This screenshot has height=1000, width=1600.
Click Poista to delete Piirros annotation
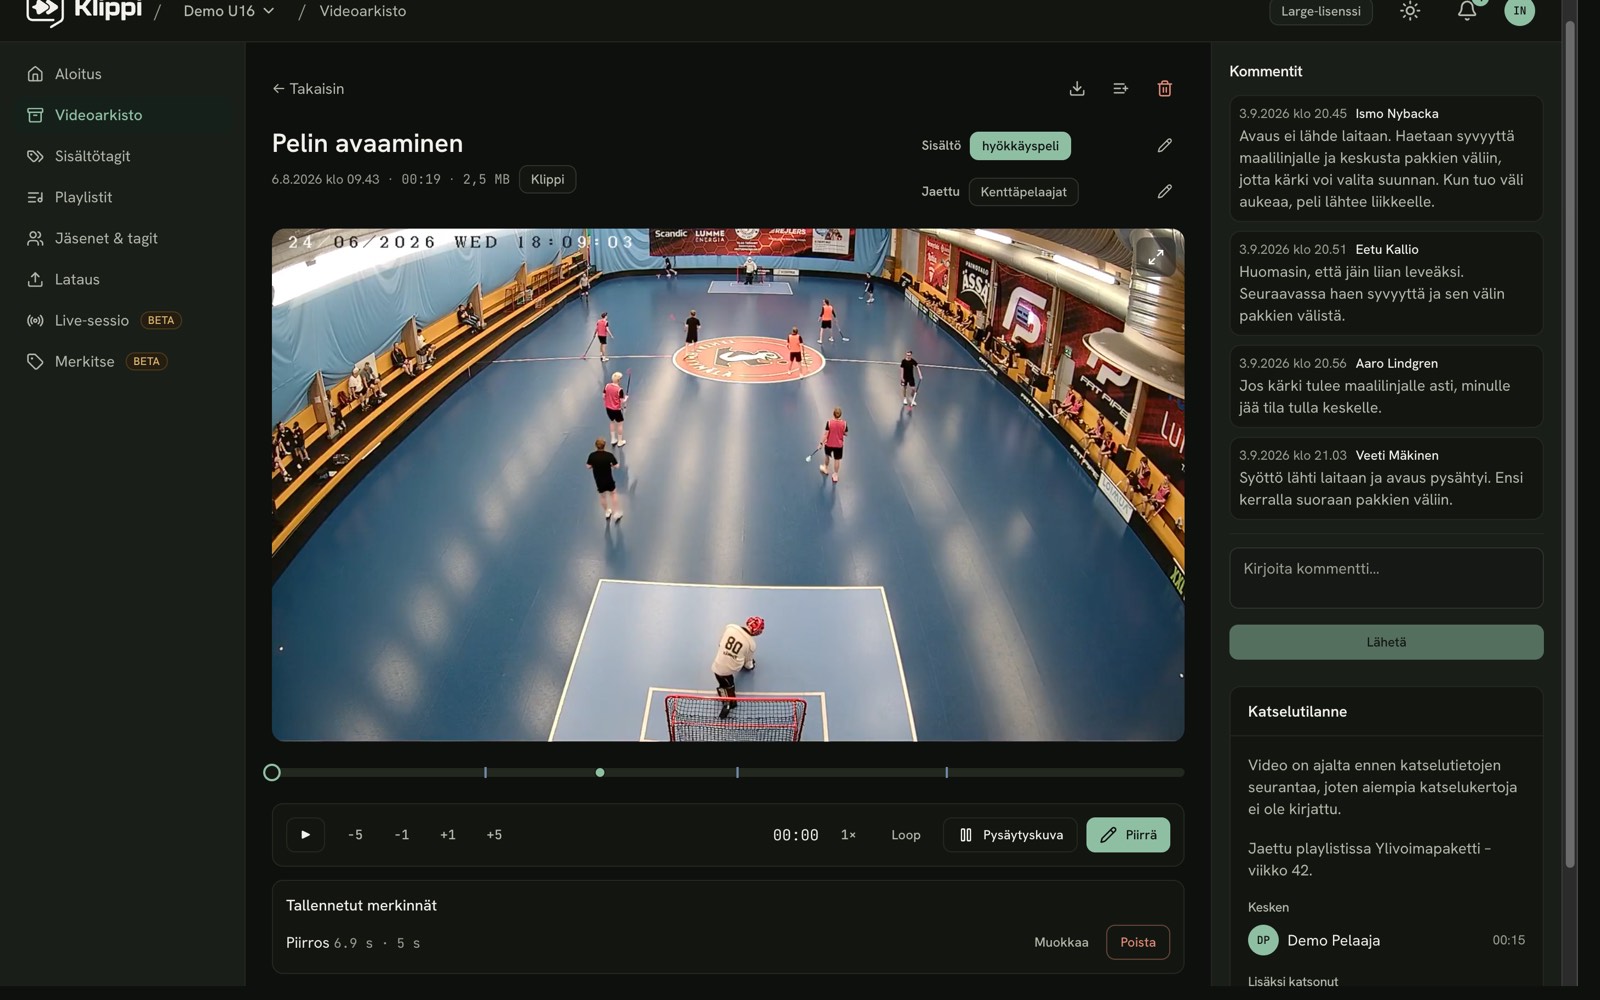point(1138,942)
